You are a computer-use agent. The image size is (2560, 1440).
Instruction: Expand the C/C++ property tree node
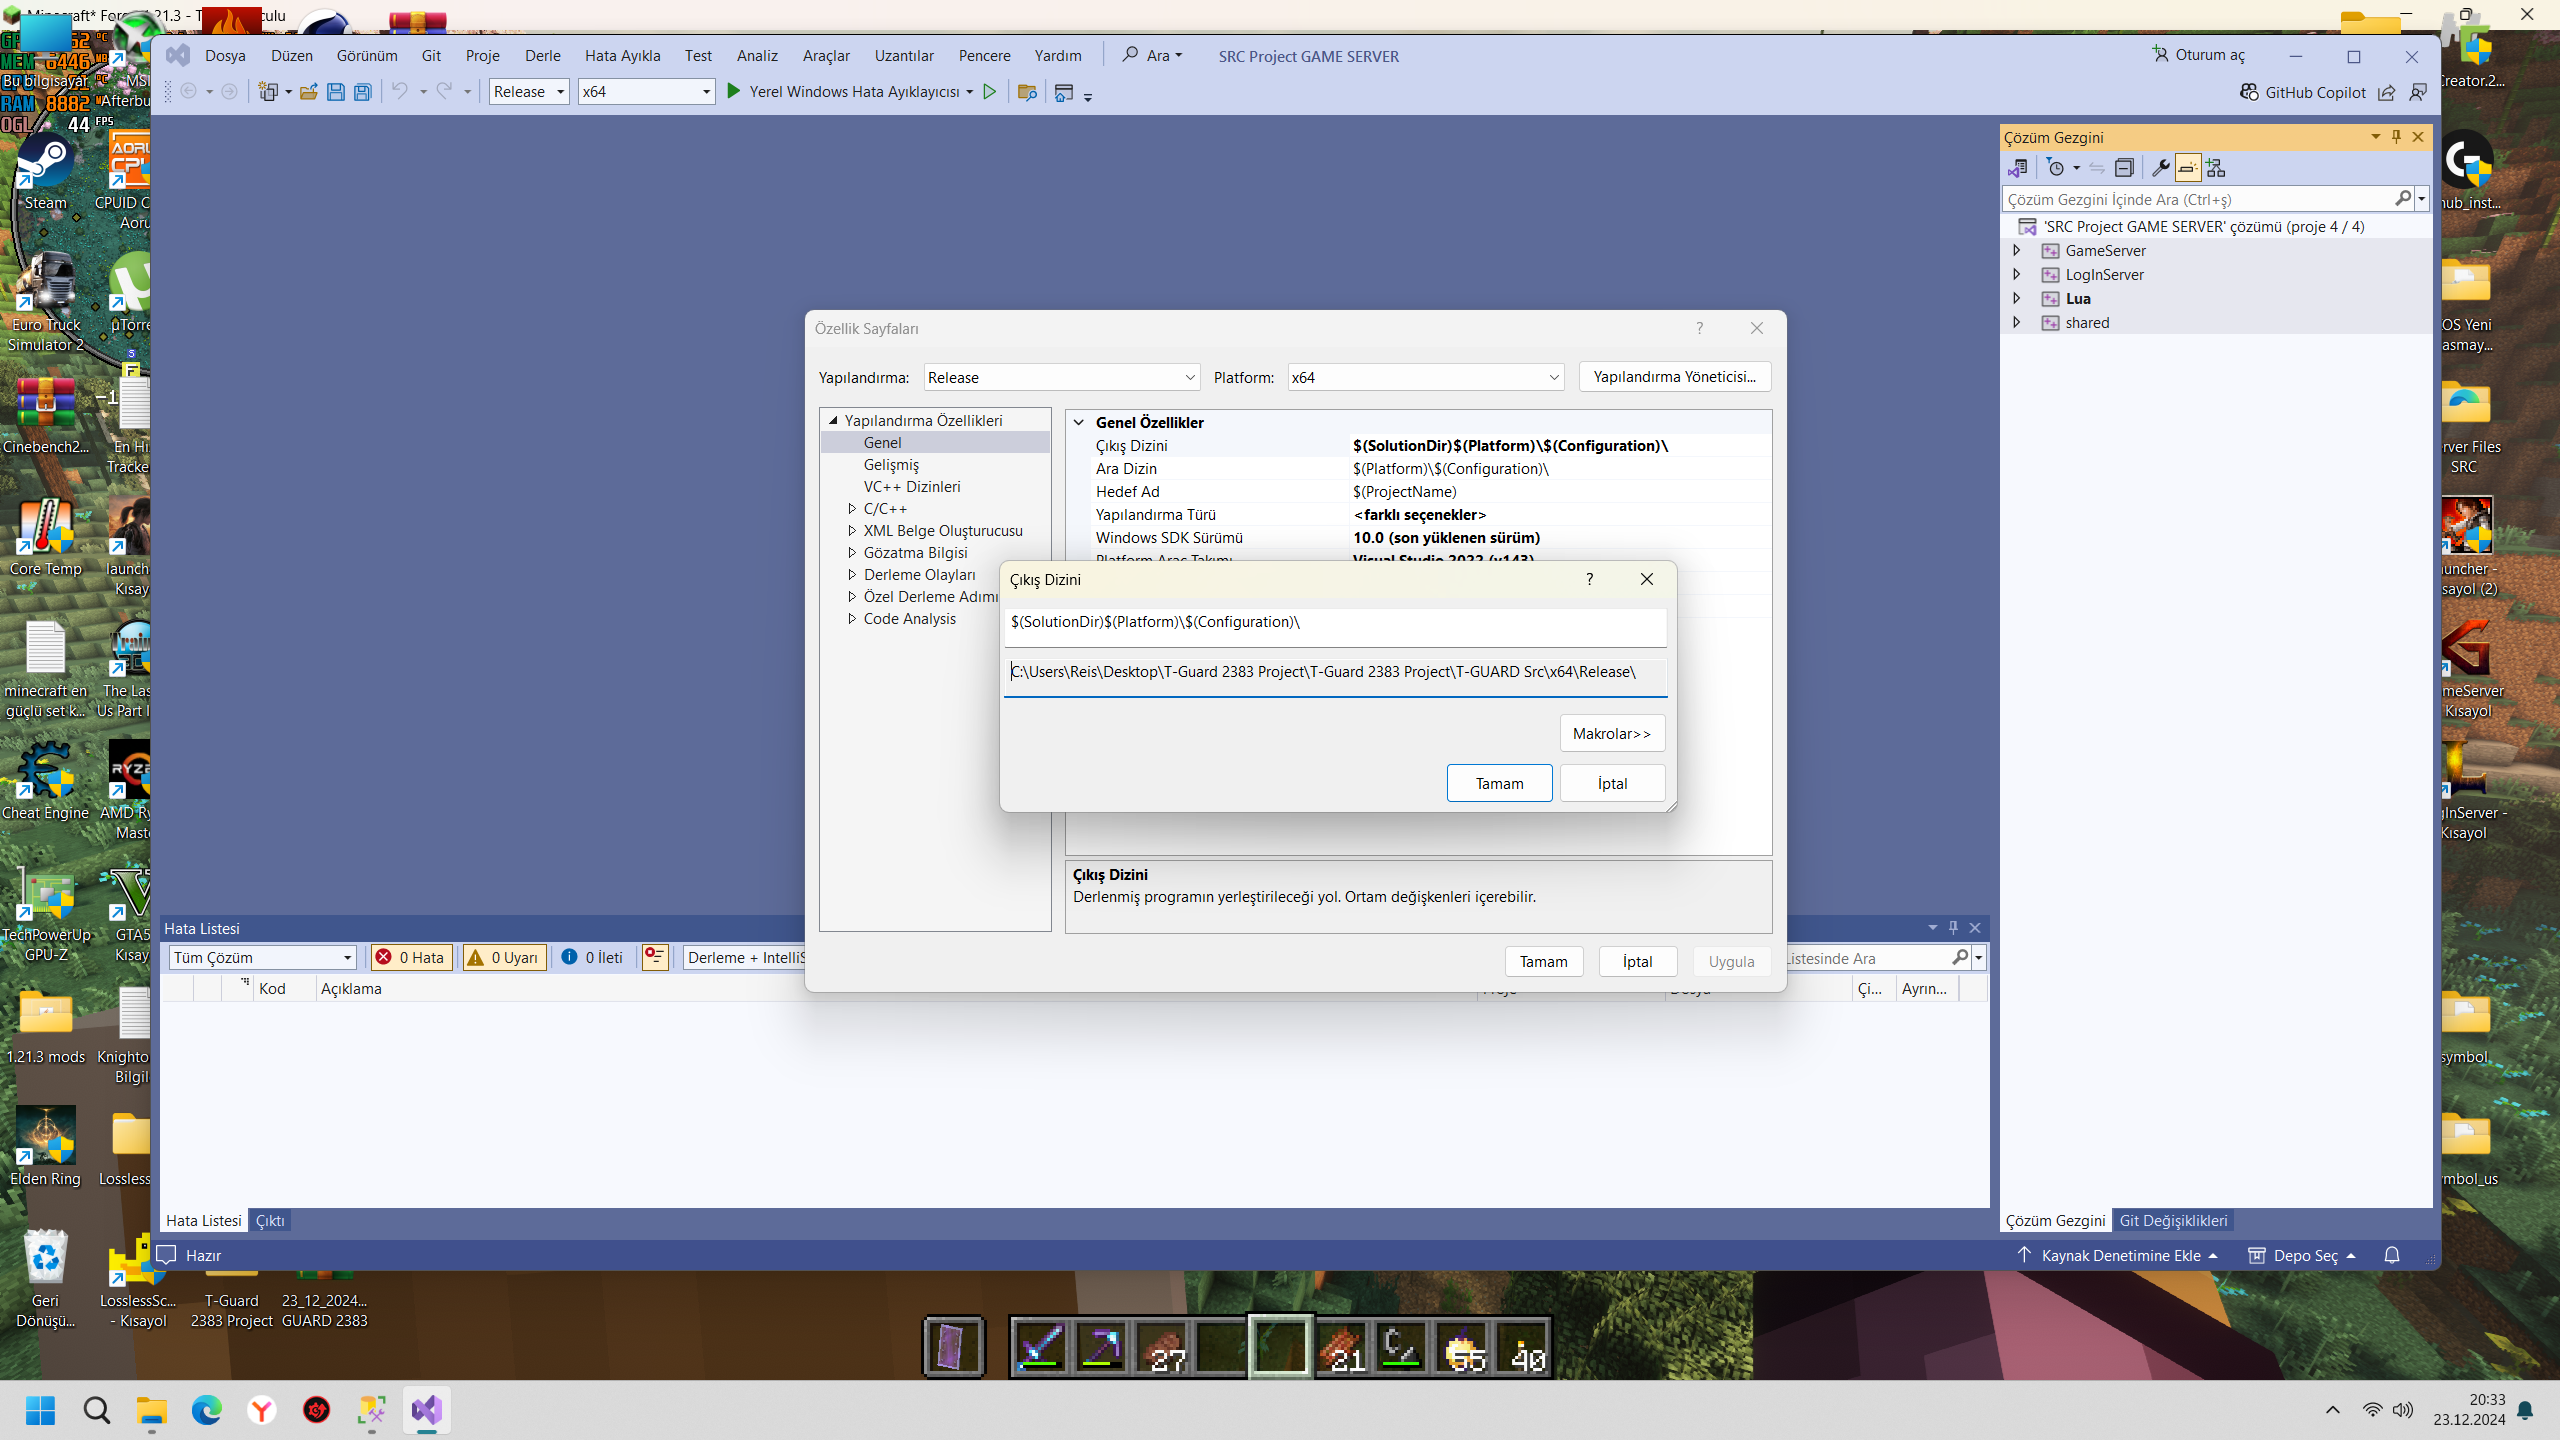pos(852,508)
